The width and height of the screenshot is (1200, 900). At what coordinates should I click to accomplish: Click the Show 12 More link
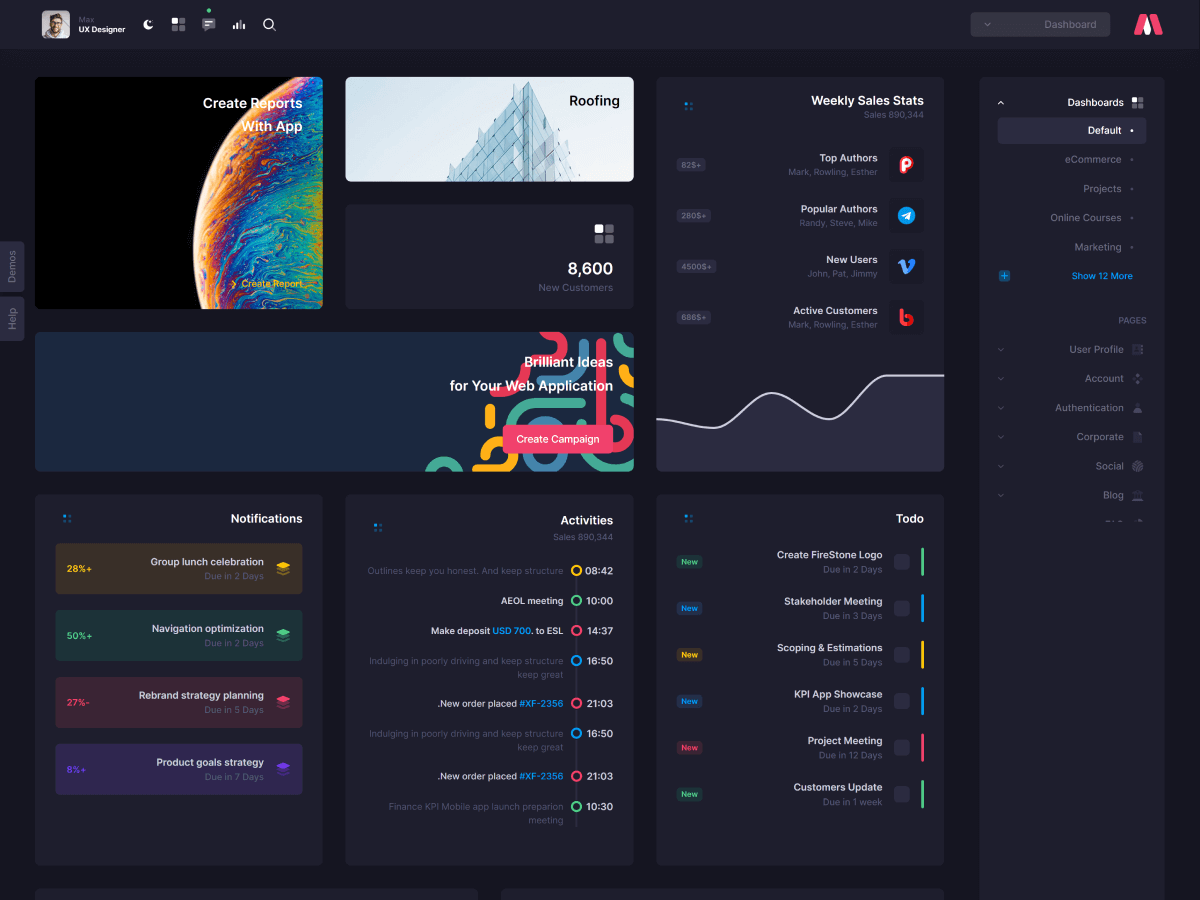pyautogui.click(x=1102, y=276)
